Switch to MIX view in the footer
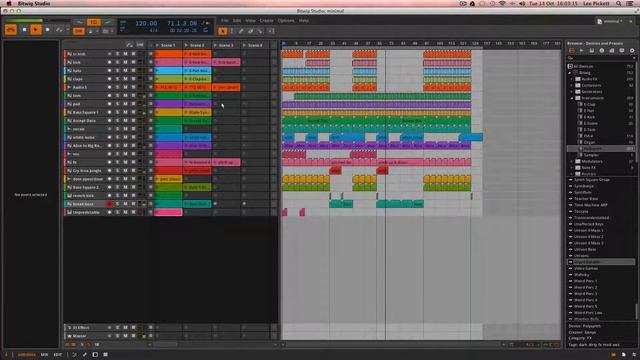This screenshot has width=640, height=360. [x=44, y=355]
